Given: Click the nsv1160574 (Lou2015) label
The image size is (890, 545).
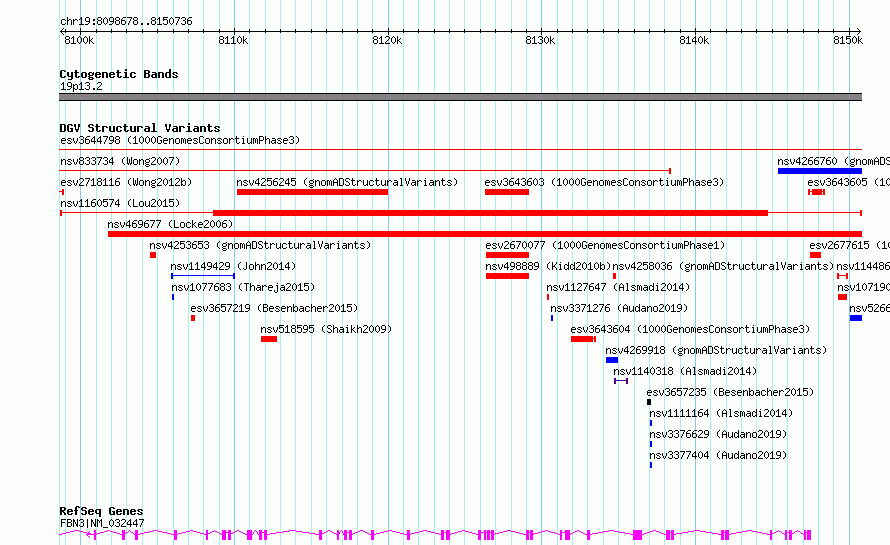Looking at the screenshot, I should pyautogui.click(x=120, y=203).
